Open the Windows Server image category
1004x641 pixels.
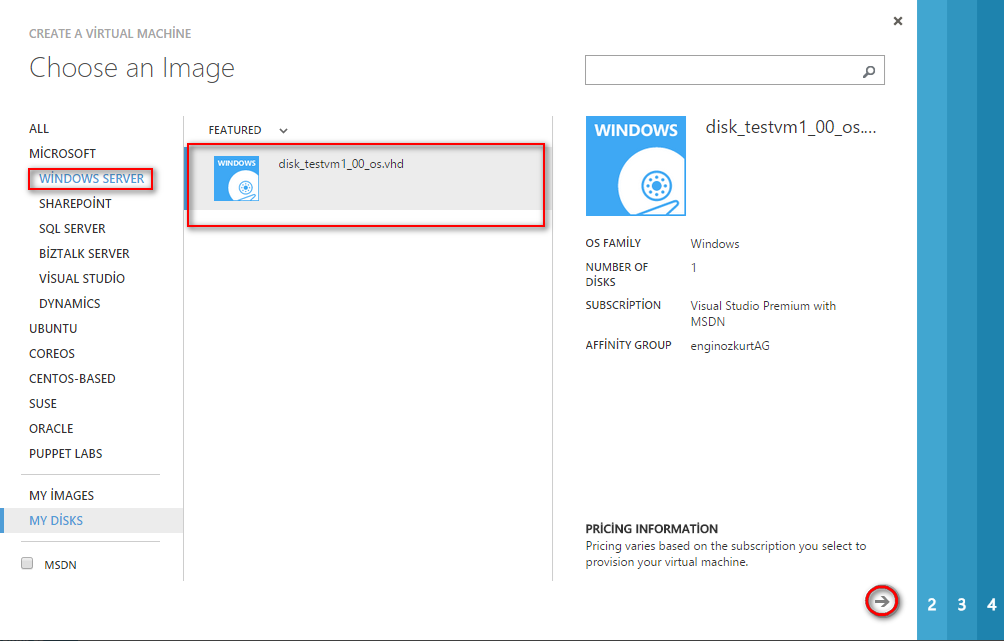click(x=92, y=179)
